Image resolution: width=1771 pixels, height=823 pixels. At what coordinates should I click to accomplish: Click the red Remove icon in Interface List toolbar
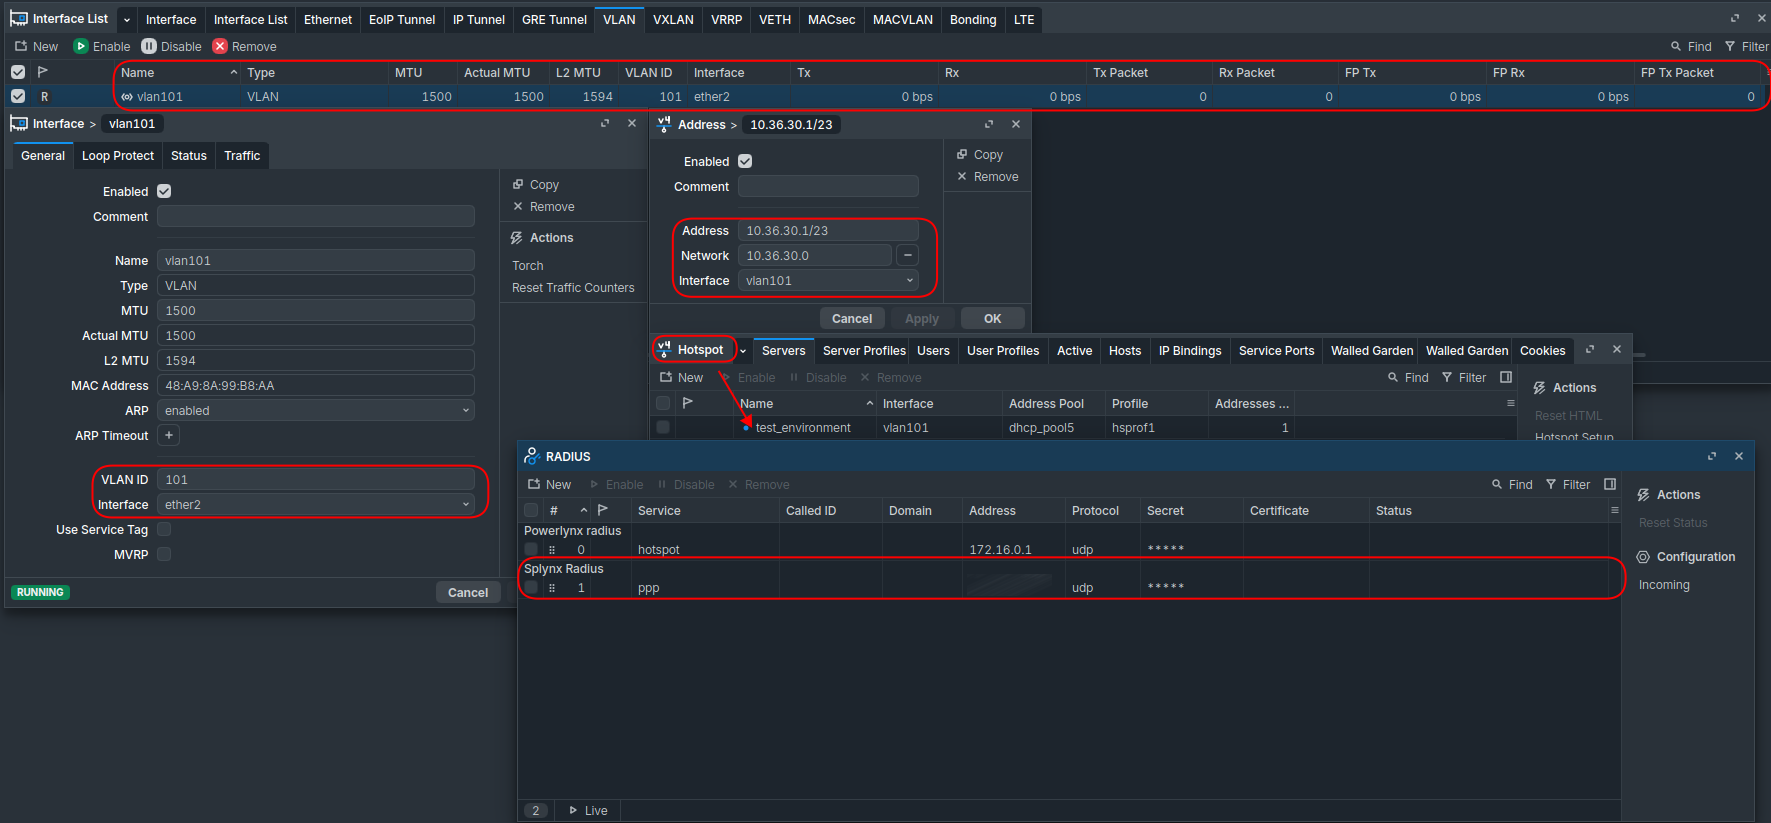click(x=220, y=47)
